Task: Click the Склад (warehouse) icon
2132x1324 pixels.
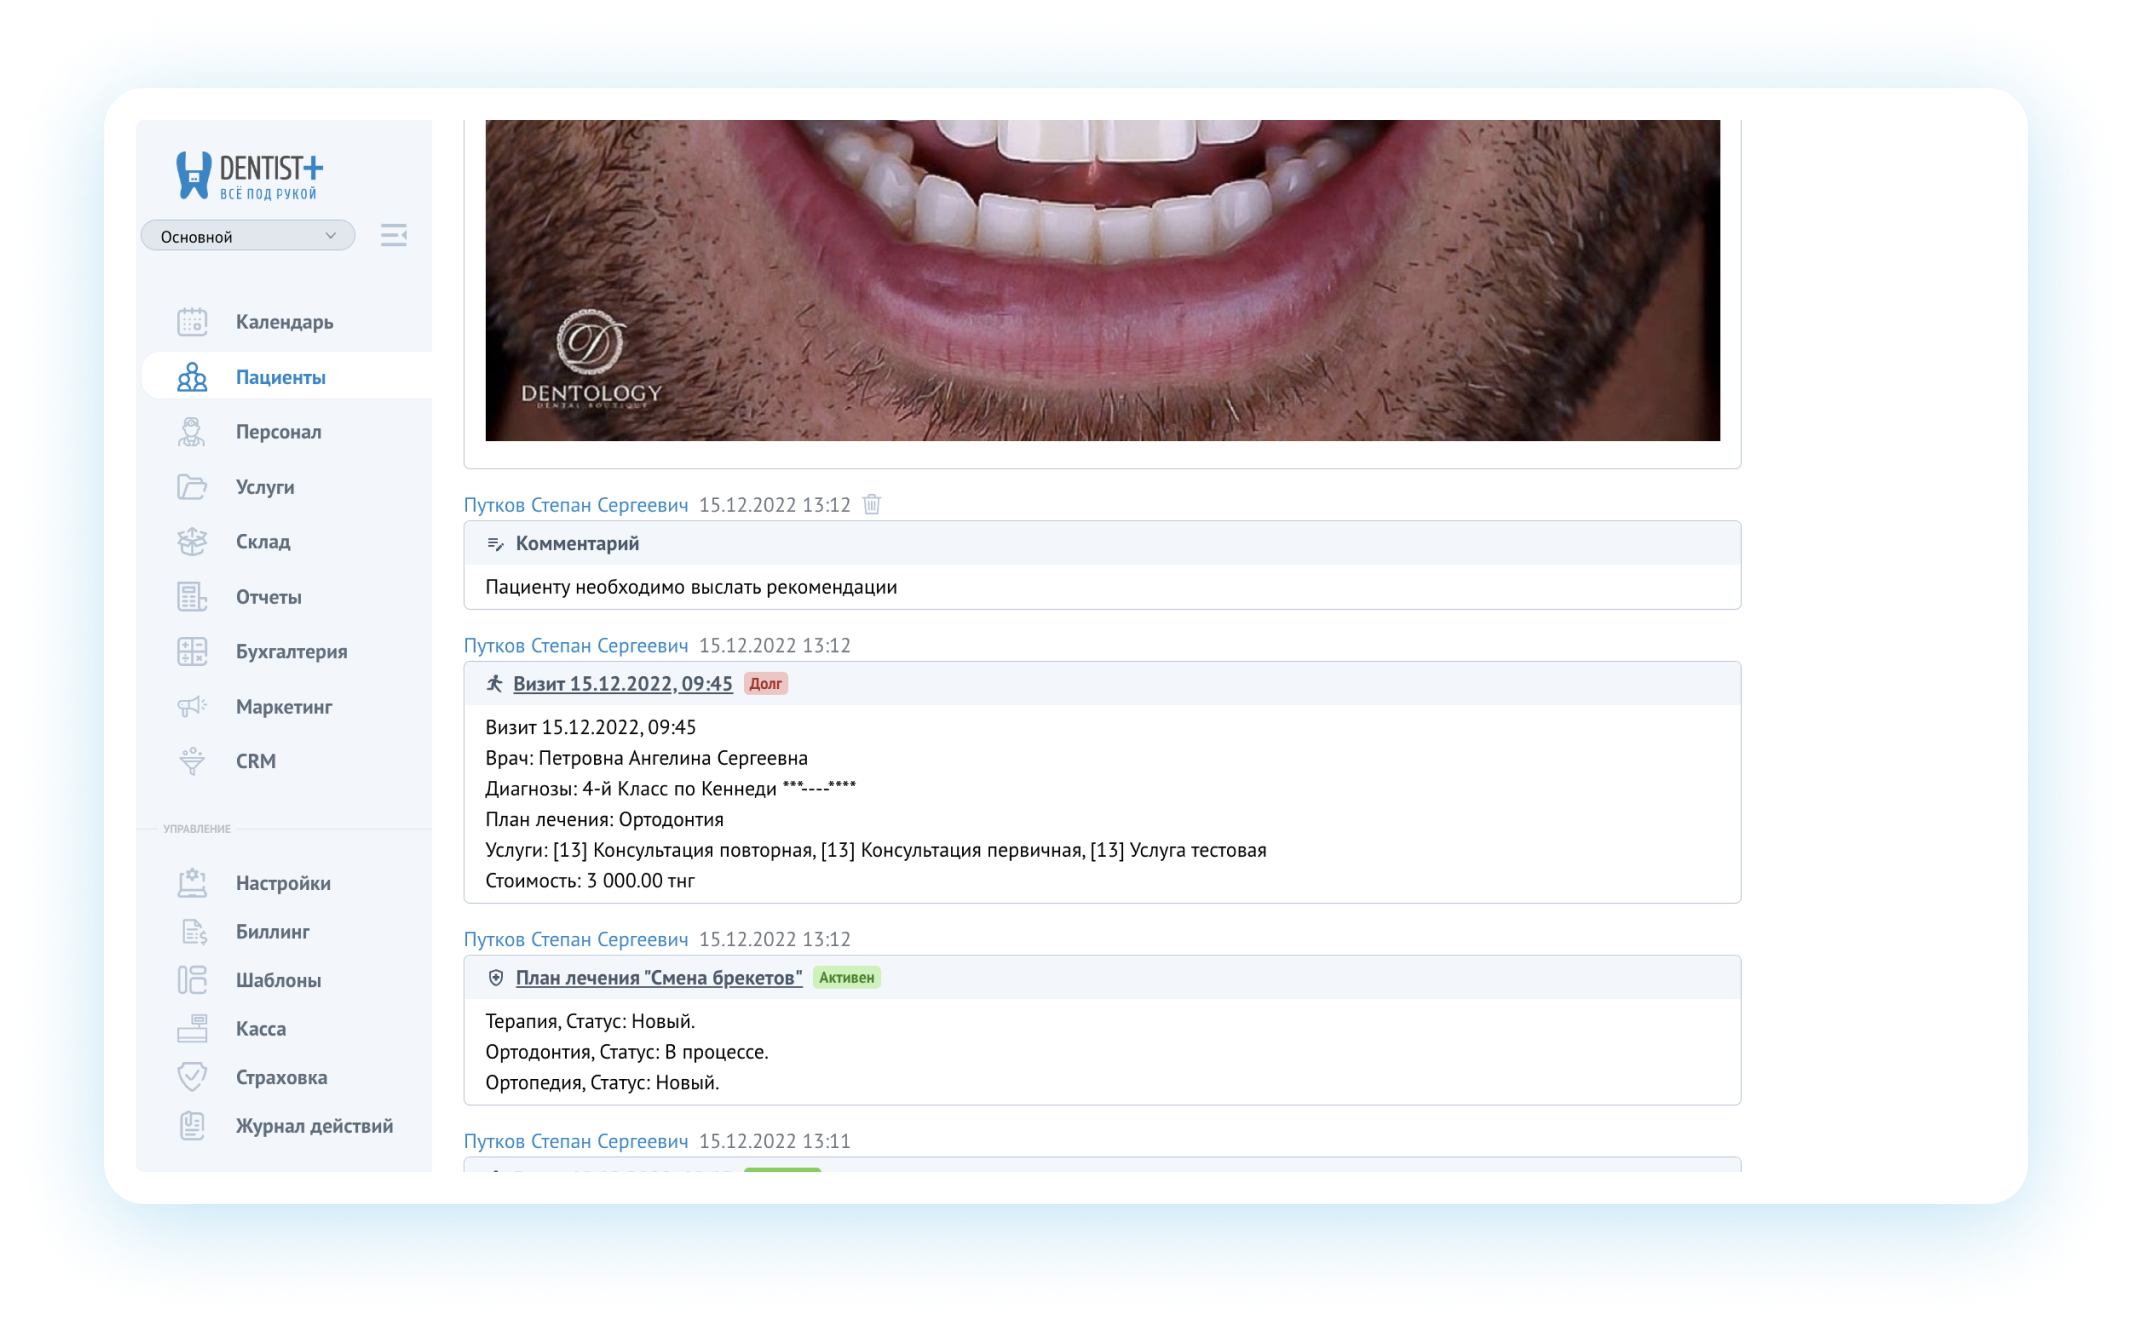Action: click(x=192, y=541)
